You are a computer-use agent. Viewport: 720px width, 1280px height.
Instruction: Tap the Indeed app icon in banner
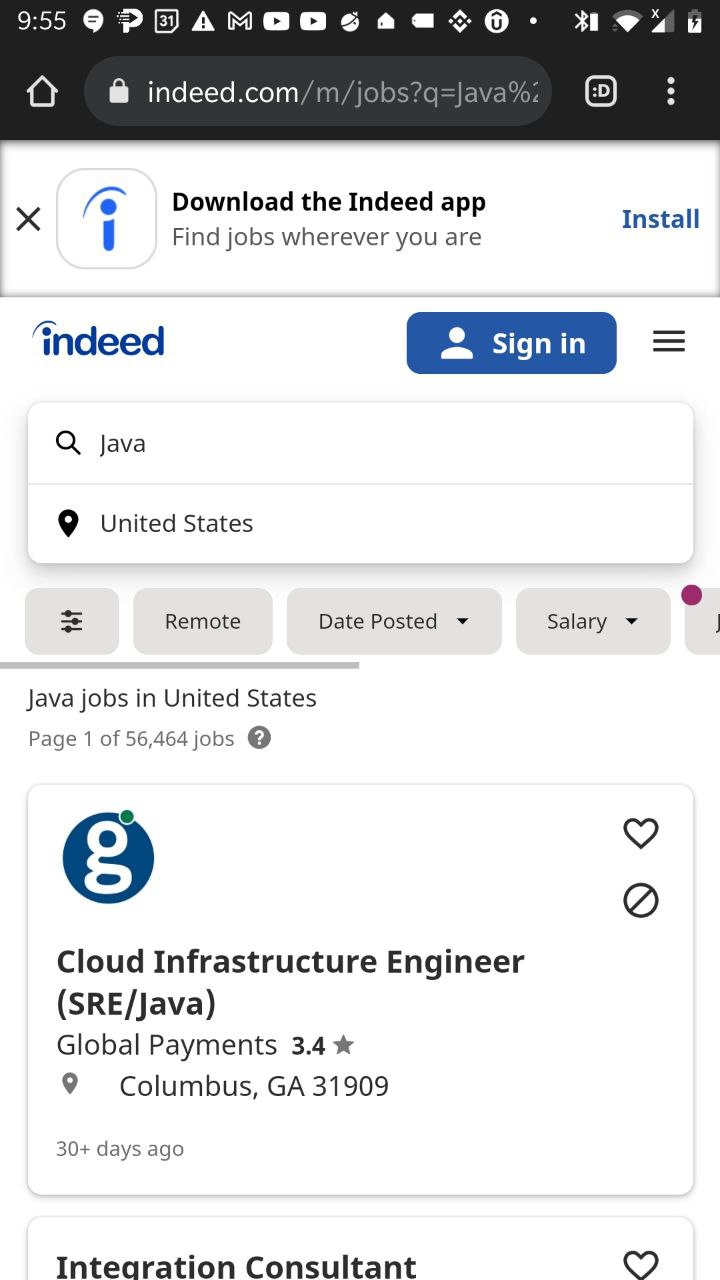tap(107, 219)
